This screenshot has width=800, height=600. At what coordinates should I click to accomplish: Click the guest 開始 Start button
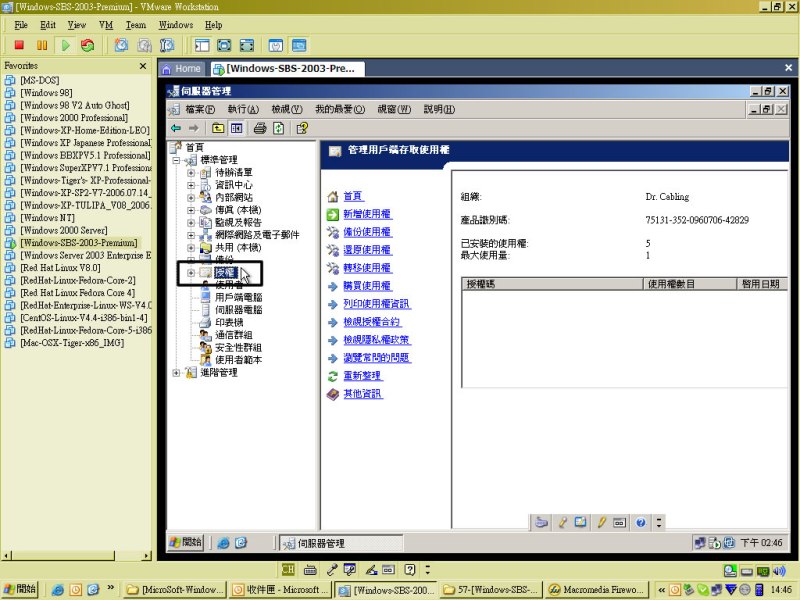point(186,542)
